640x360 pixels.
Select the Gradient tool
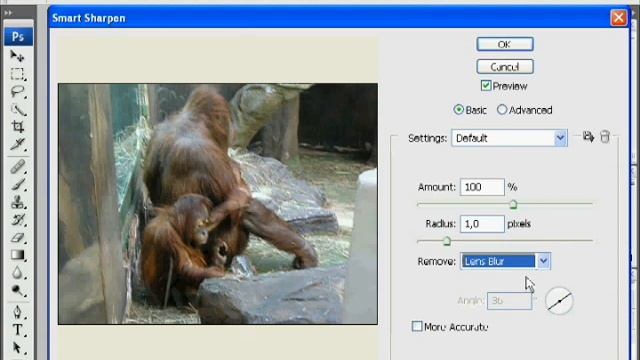[17, 255]
